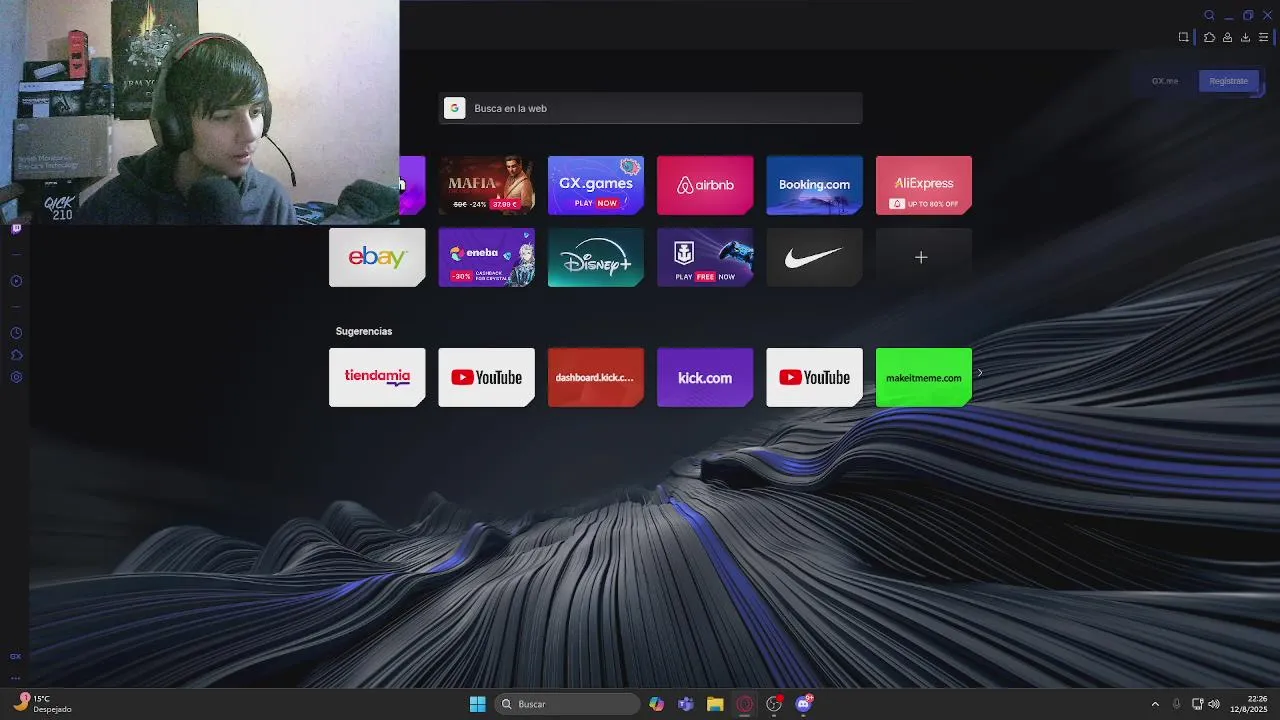Open the Nike speed dial tile
The height and width of the screenshot is (720, 1280).
tap(814, 257)
